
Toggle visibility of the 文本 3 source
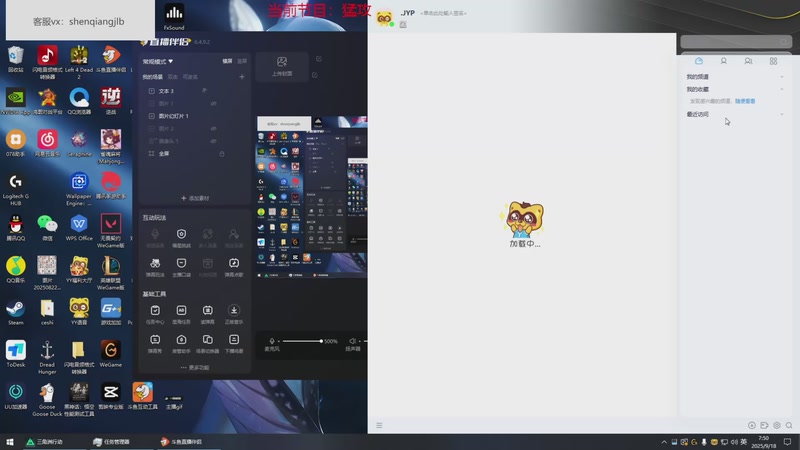[204, 90]
